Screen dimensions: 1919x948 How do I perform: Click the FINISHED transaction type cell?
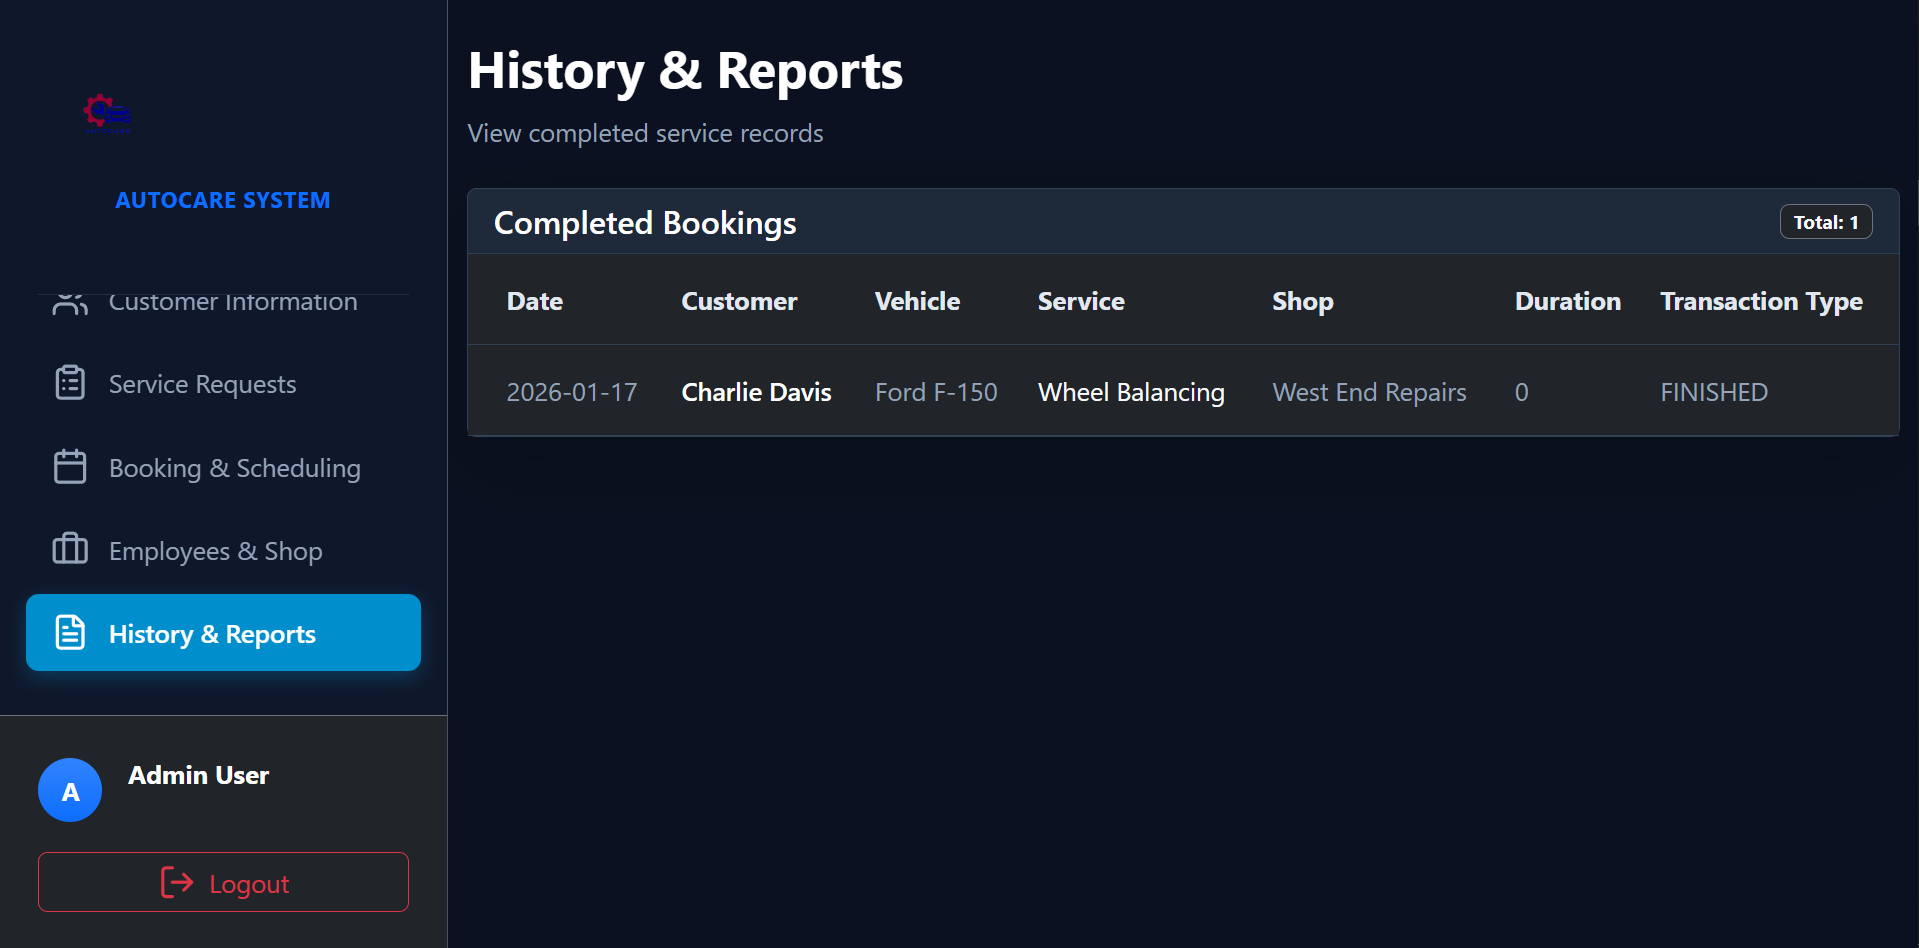click(x=1714, y=392)
